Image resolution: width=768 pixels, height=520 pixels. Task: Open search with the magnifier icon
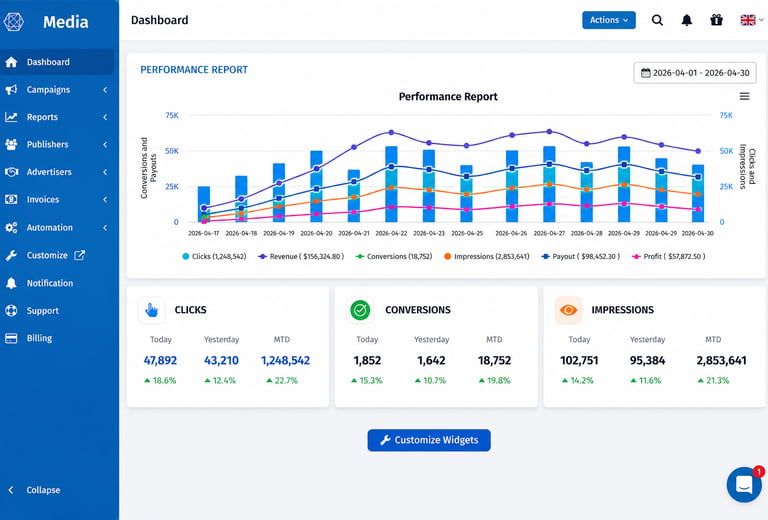click(x=657, y=20)
